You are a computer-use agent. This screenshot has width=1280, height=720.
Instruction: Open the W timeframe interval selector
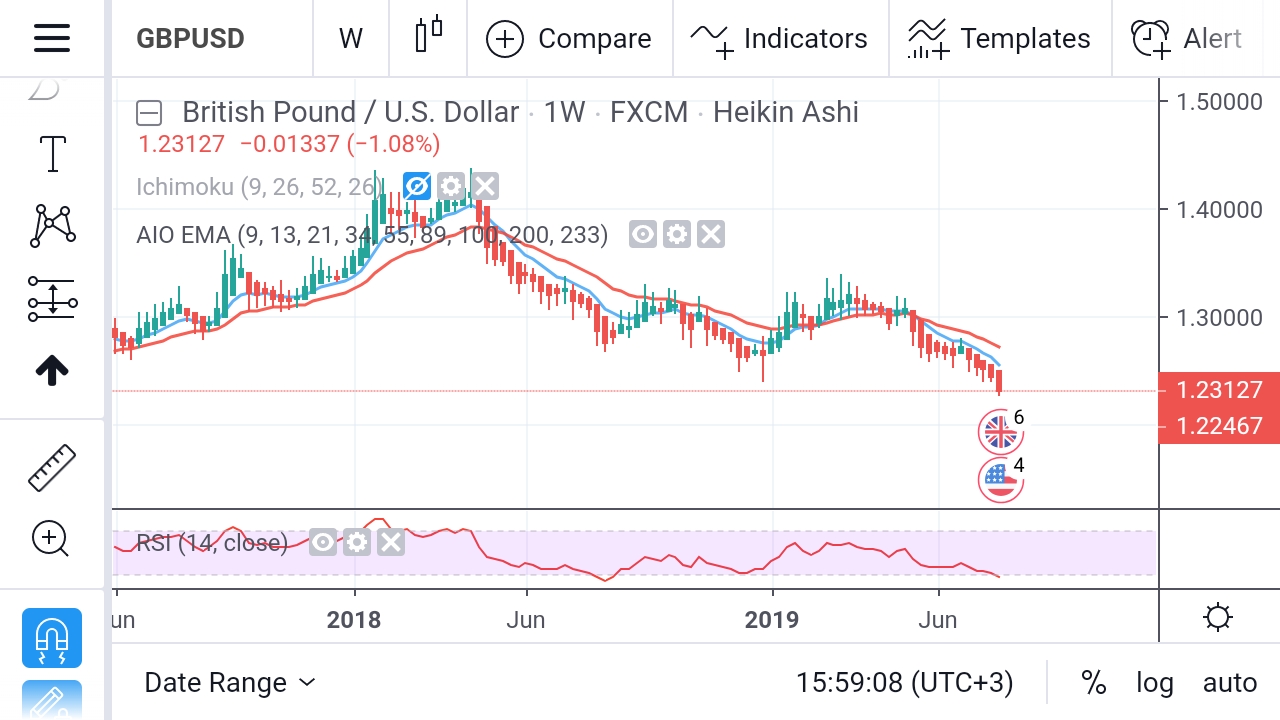pos(350,38)
